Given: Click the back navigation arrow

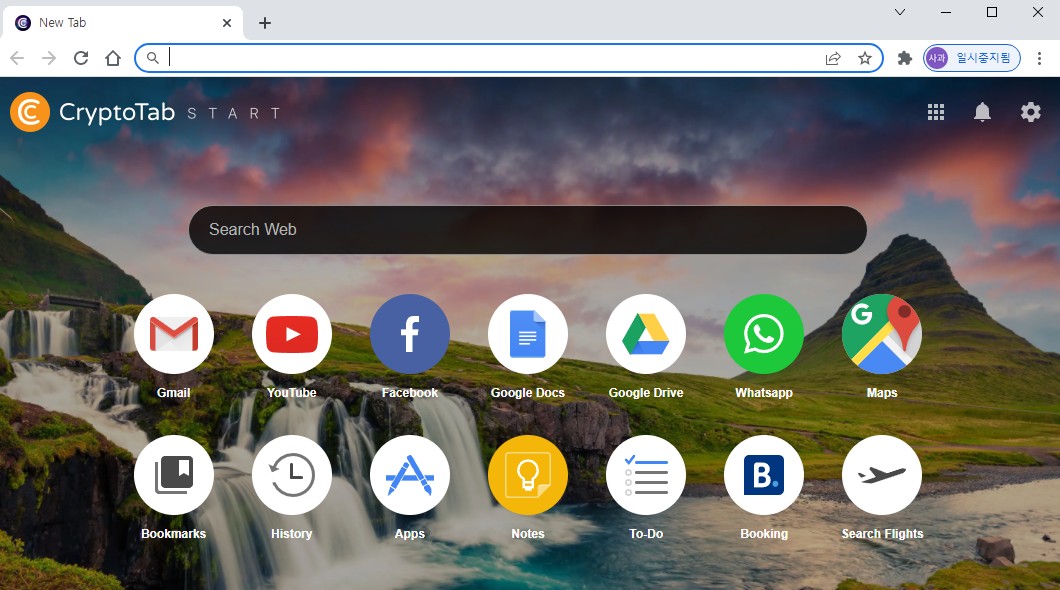Looking at the screenshot, I should 18,58.
